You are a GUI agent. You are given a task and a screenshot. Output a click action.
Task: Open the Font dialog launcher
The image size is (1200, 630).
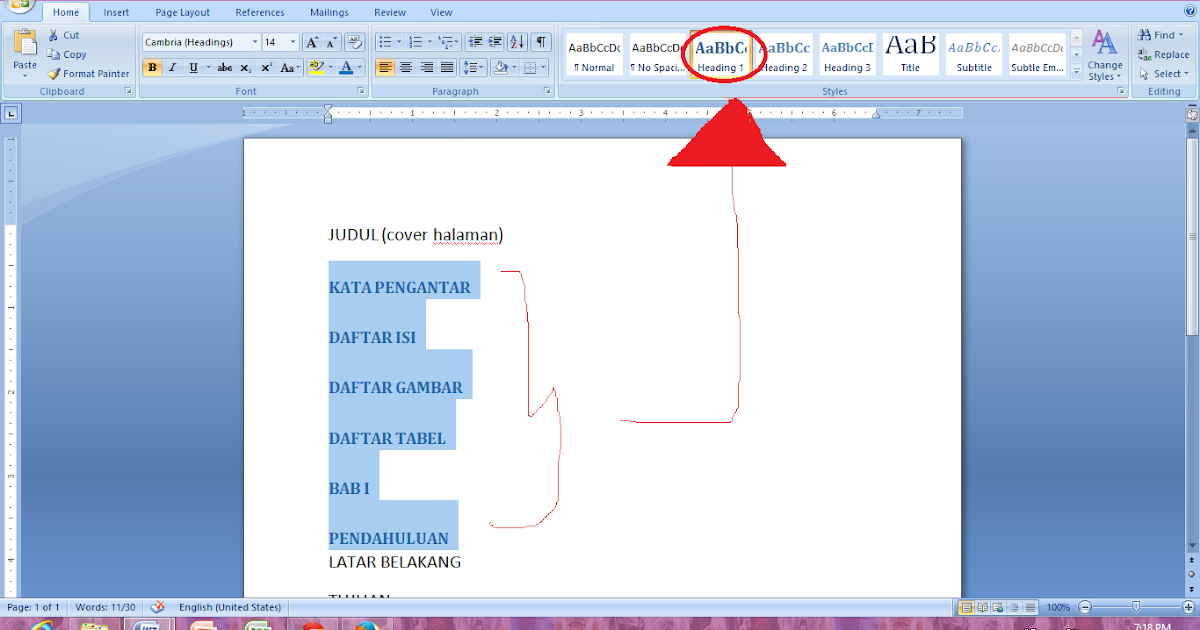[362, 91]
